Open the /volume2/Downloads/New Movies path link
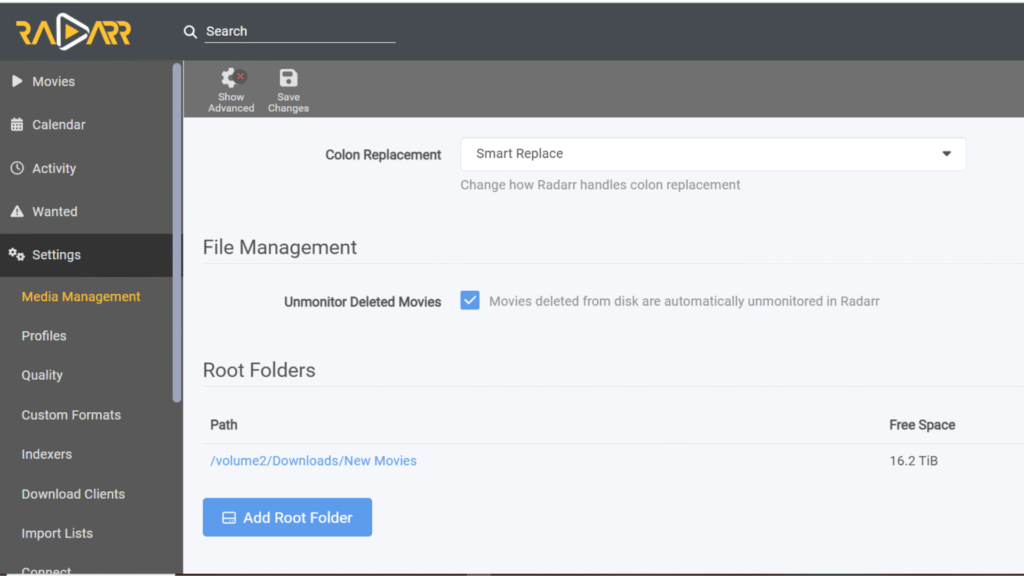This screenshot has width=1024, height=576. [313, 461]
